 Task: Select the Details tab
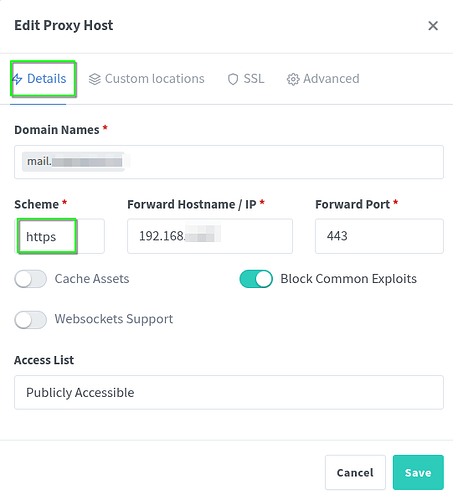pos(39,79)
